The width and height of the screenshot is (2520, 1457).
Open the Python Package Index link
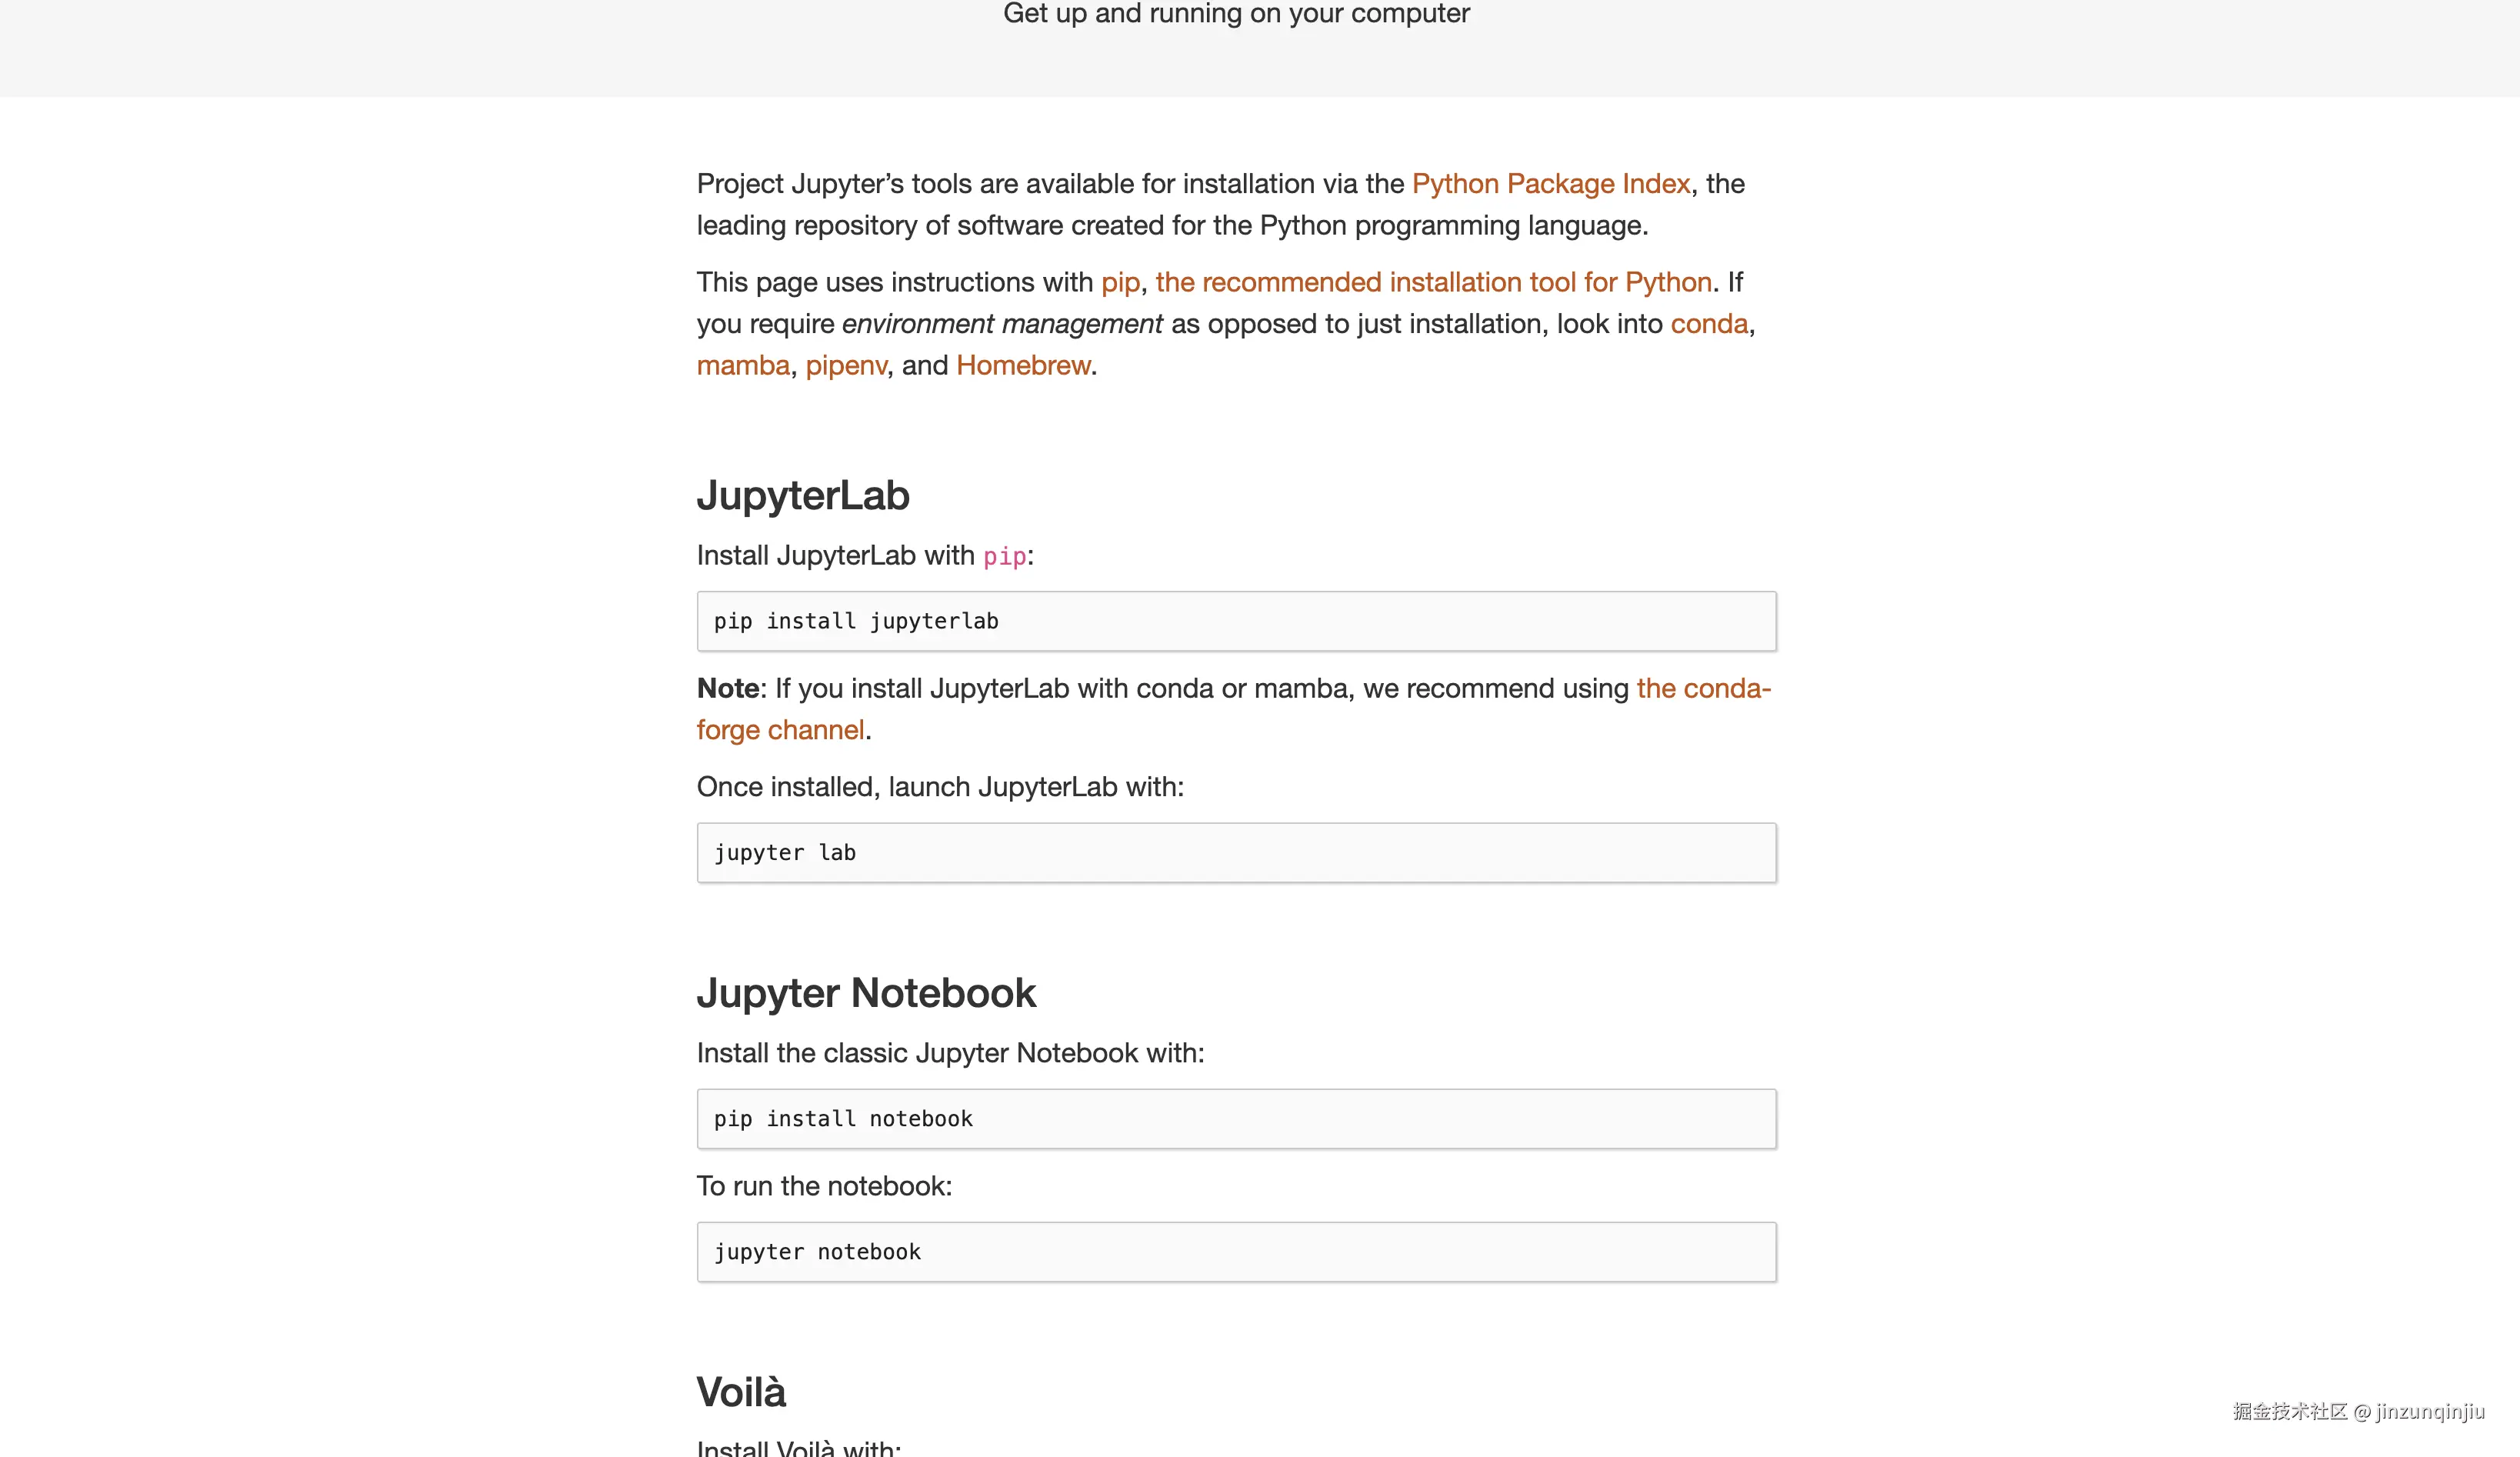point(1550,184)
